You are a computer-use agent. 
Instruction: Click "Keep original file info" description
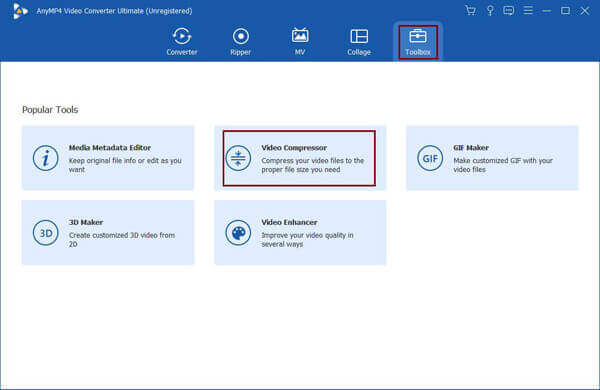coord(125,165)
